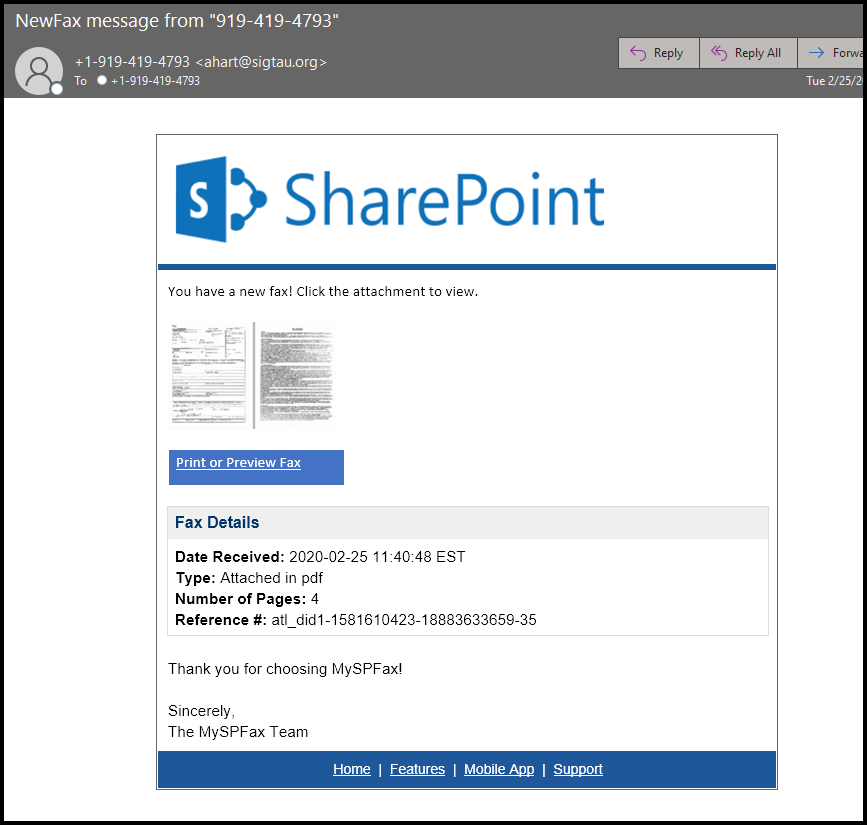Open the first fax page thumbnail
Screen dimensions: 867x825
tap(208, 375)
